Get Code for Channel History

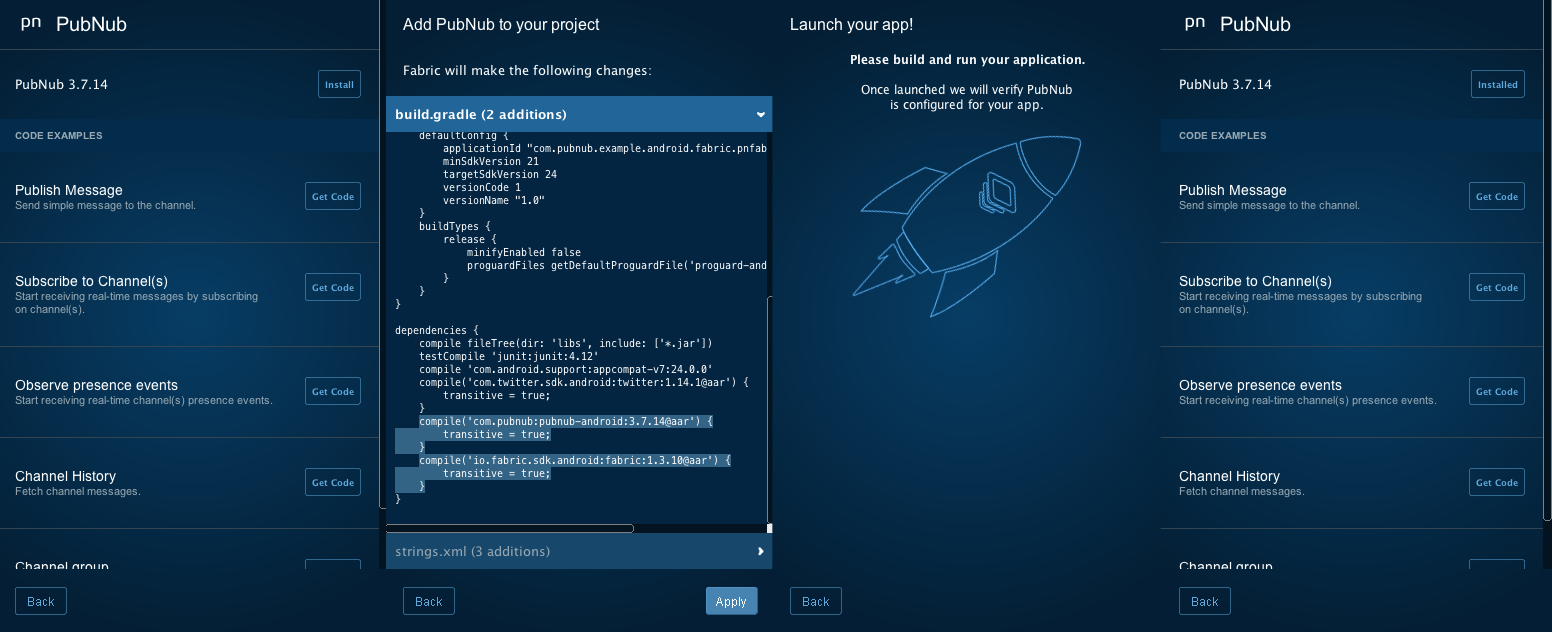click(x=332, y=482)
